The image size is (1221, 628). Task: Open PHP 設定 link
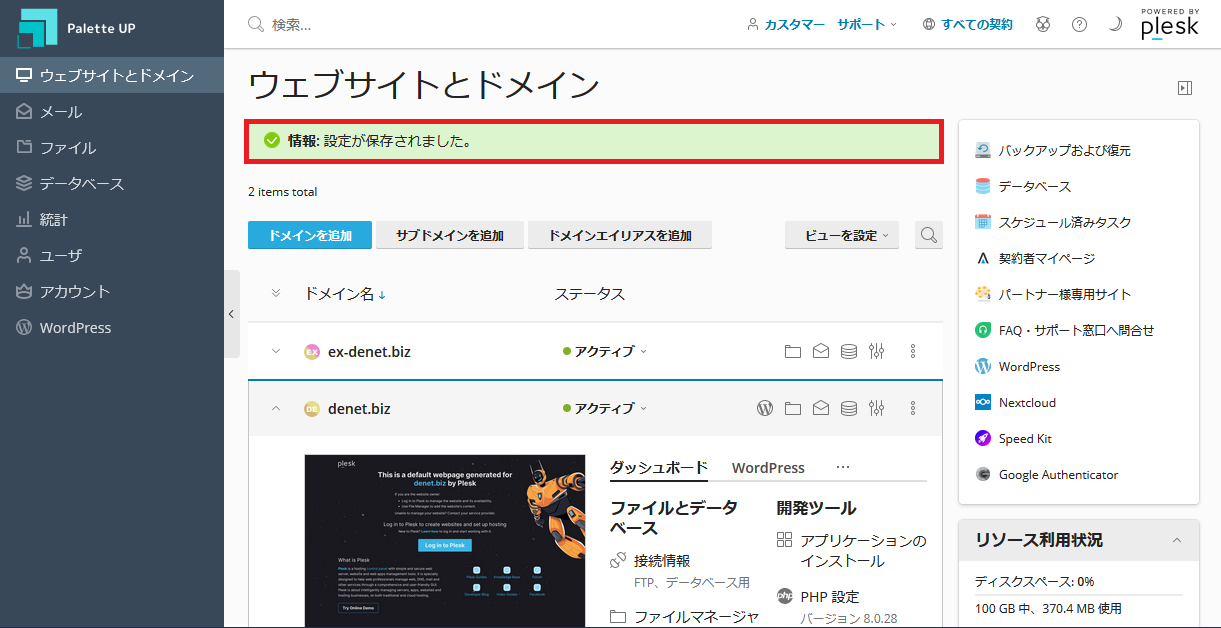click(830, 596)
